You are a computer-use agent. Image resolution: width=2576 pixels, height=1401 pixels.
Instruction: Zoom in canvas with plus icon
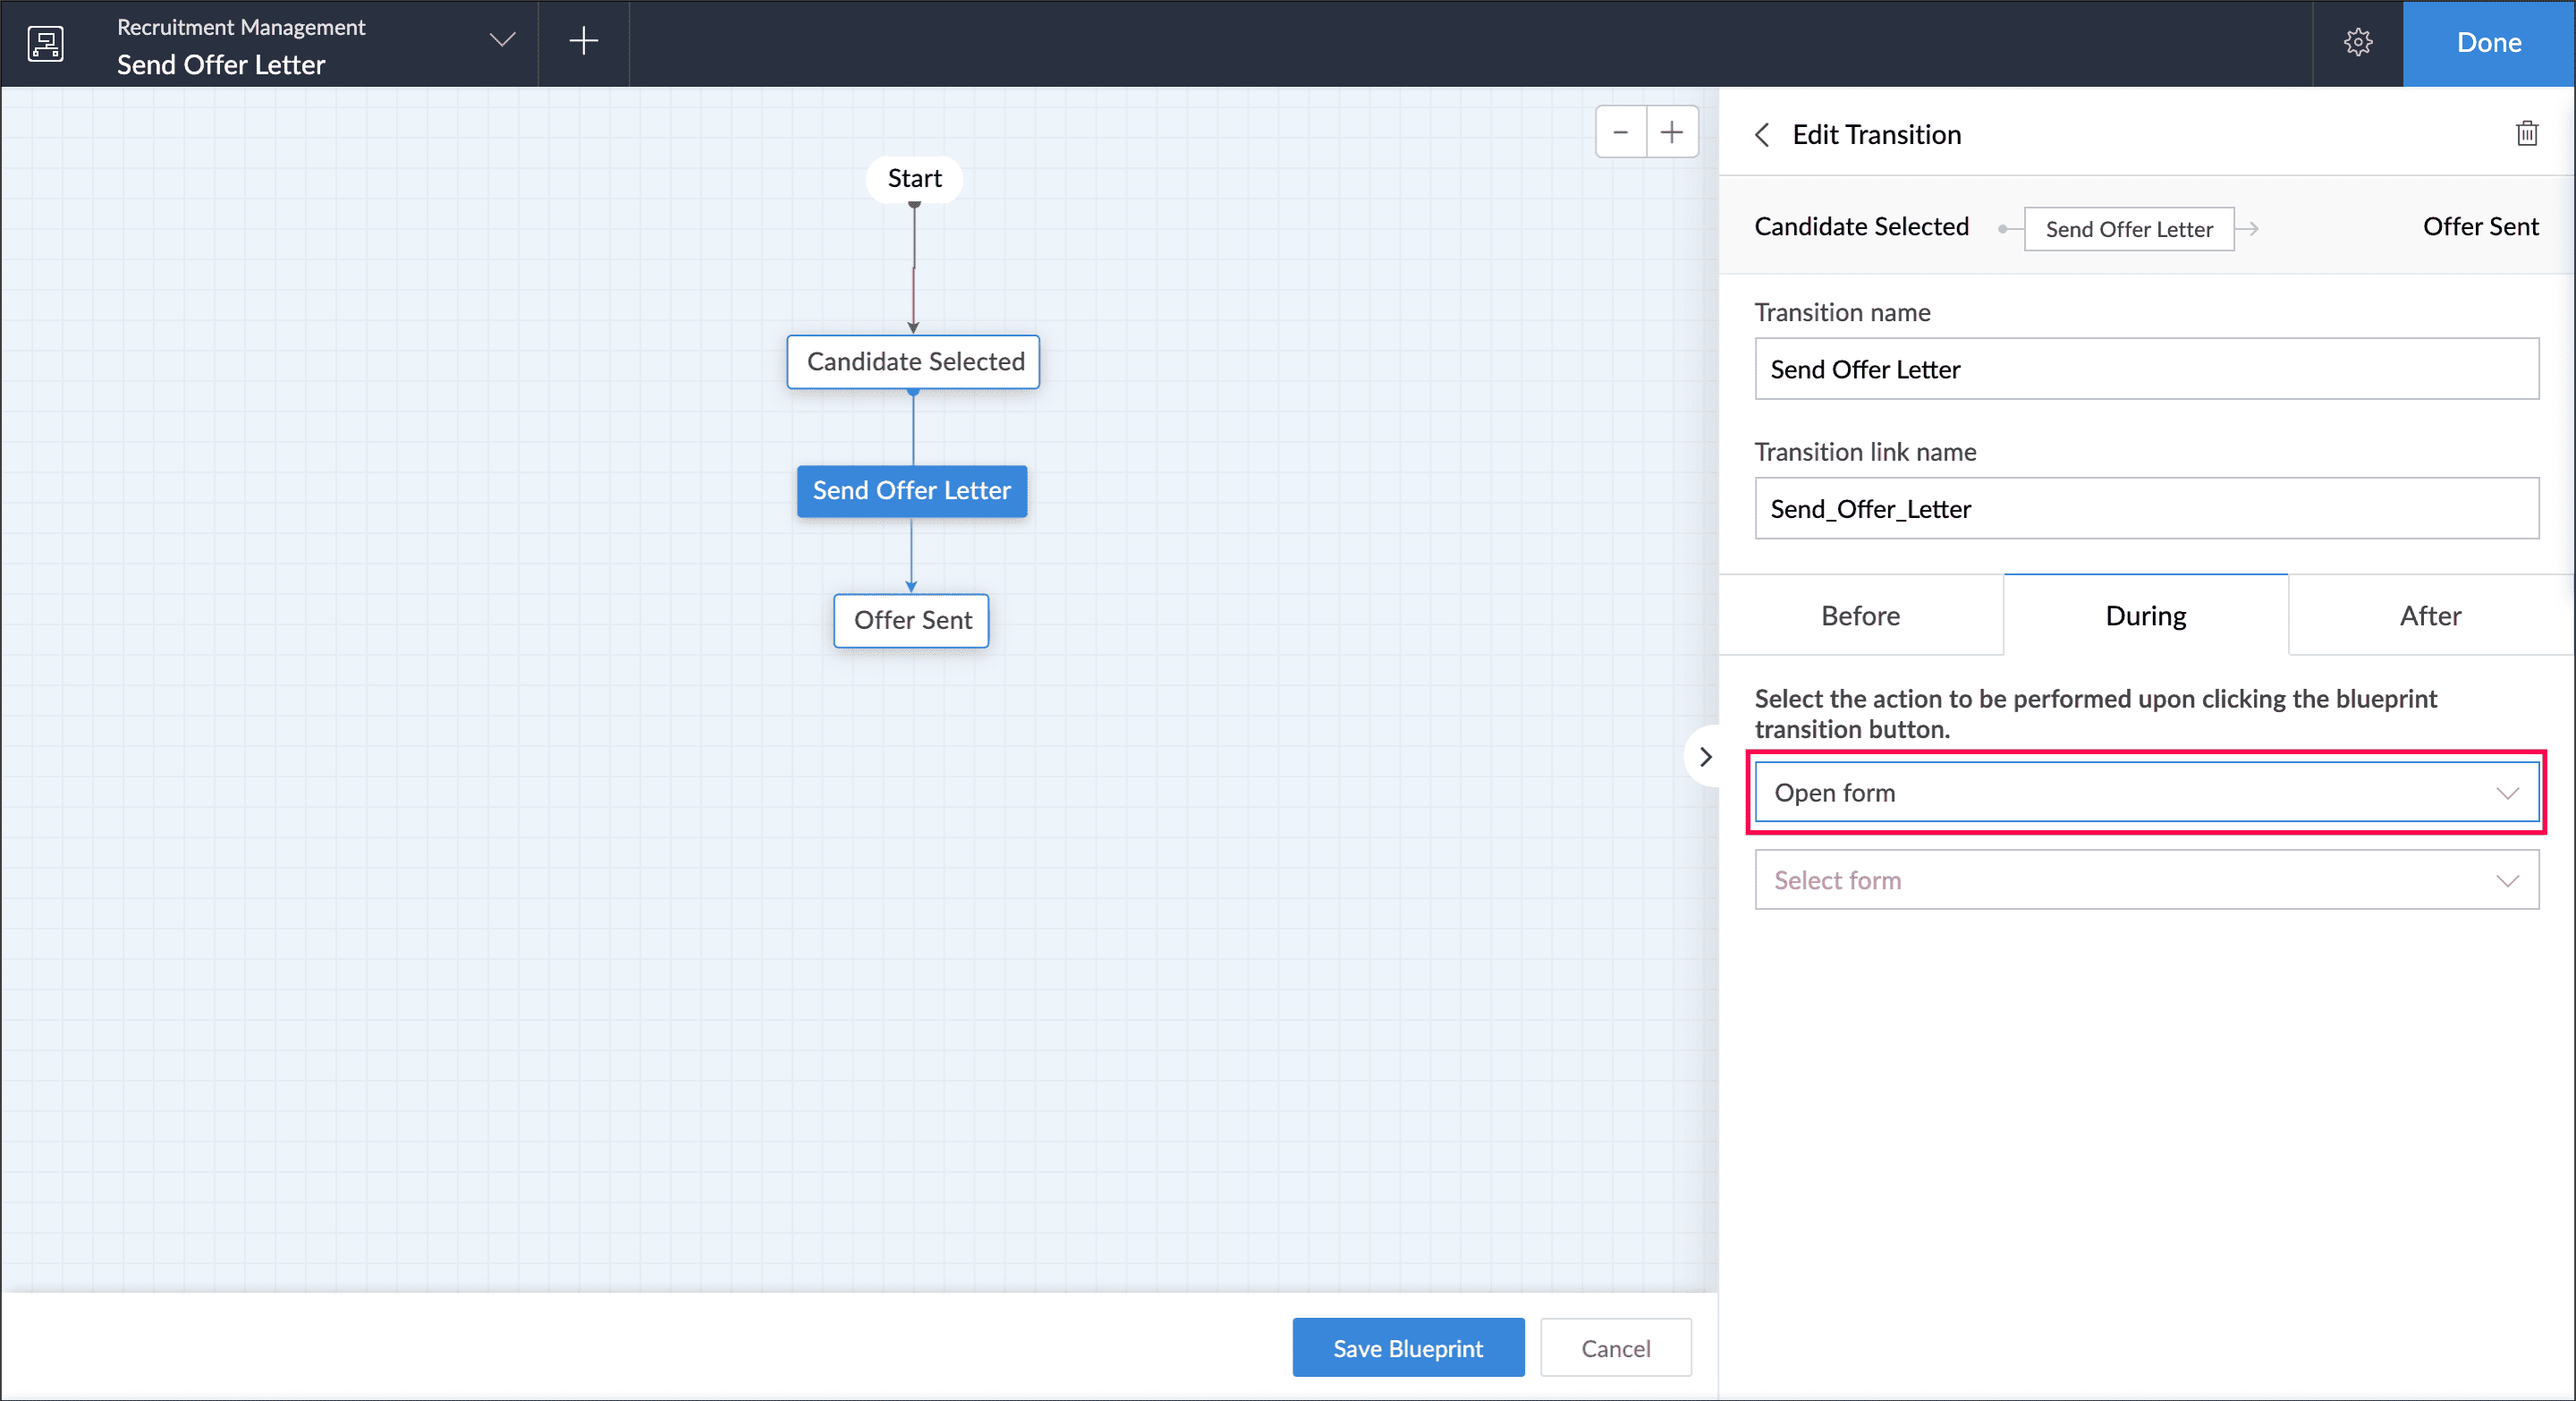1672,132
